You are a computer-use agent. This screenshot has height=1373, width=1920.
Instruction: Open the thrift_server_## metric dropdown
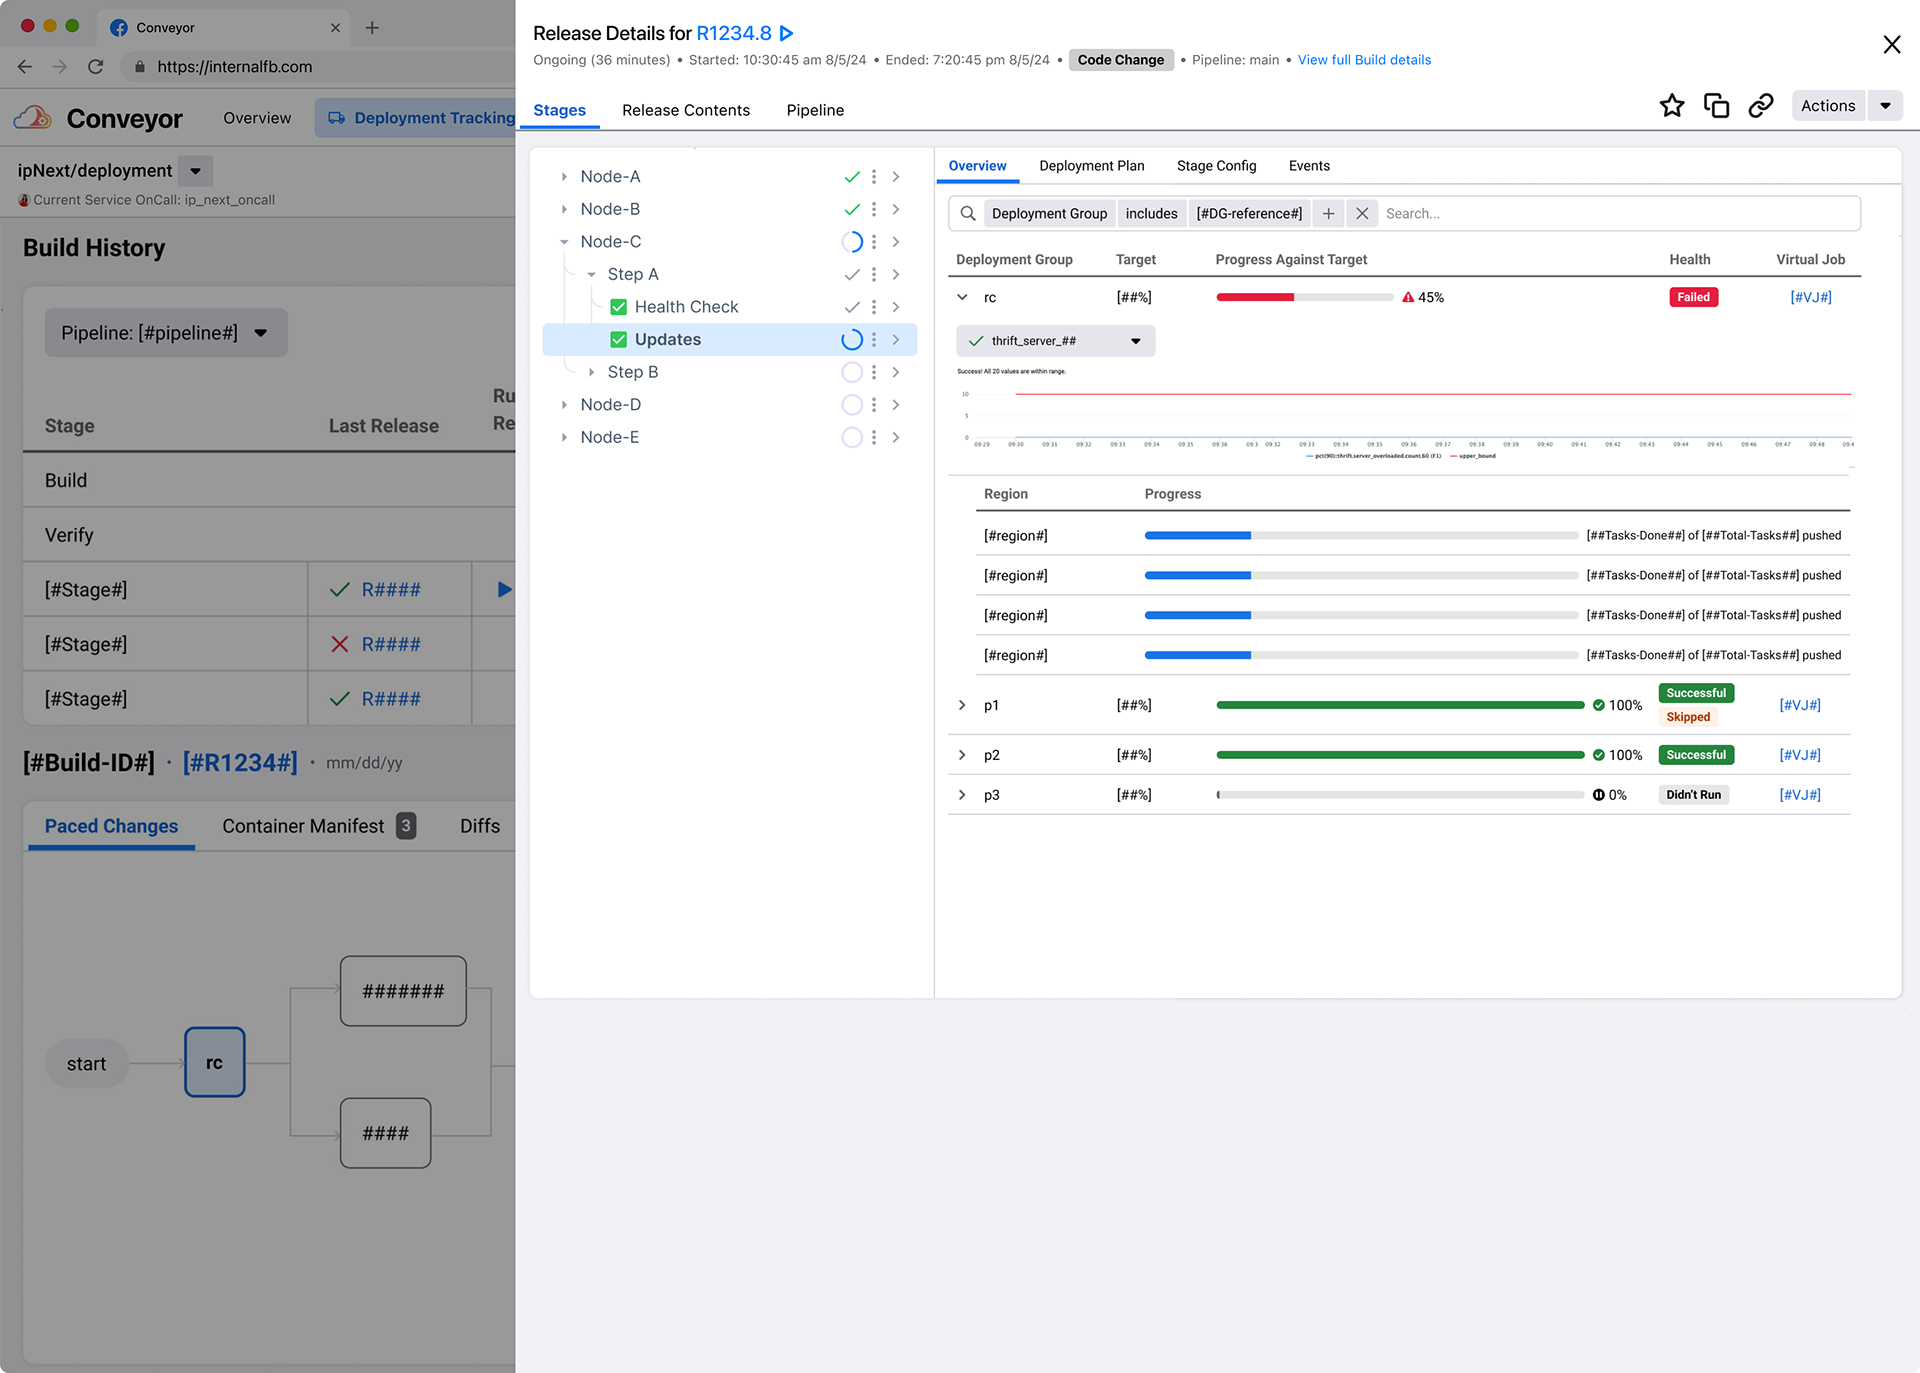(1055, 341)
